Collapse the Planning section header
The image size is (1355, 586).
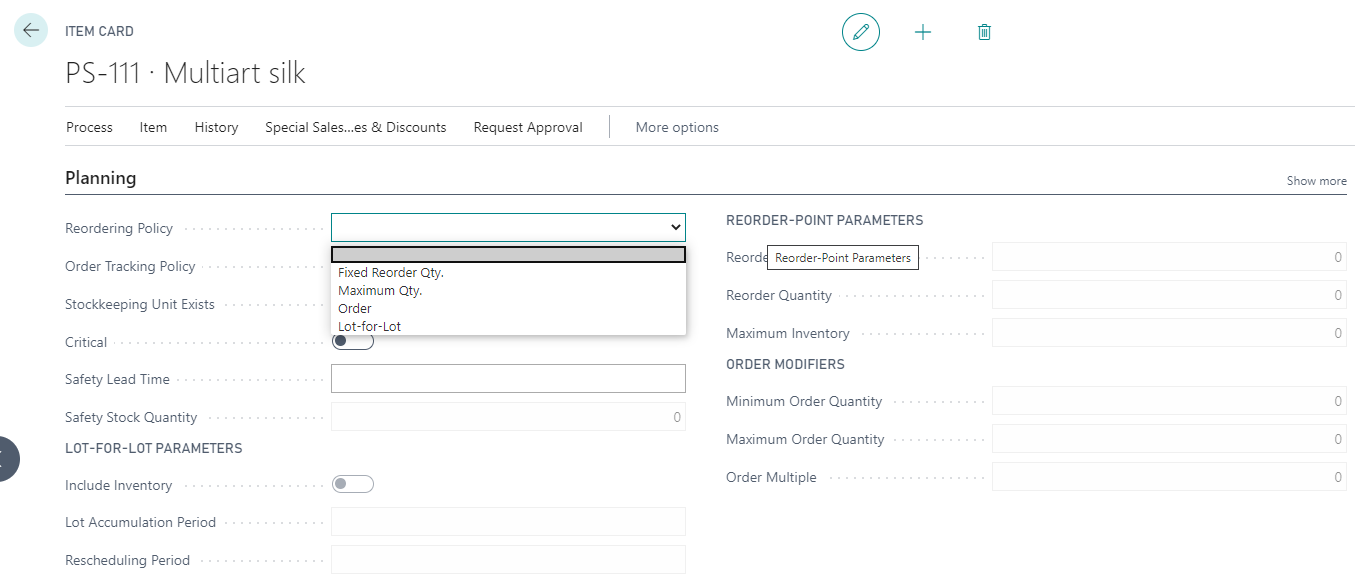[101, 178]
